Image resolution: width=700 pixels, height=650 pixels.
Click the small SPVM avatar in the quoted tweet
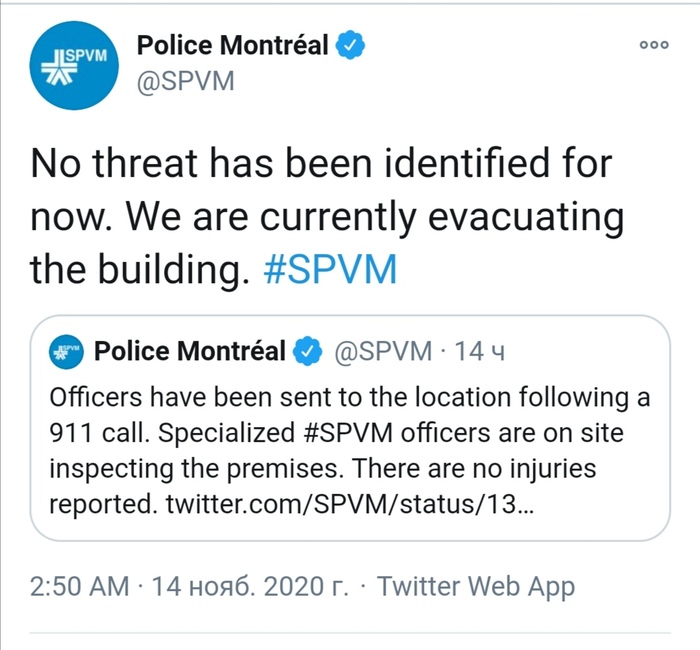coord(67,352)
